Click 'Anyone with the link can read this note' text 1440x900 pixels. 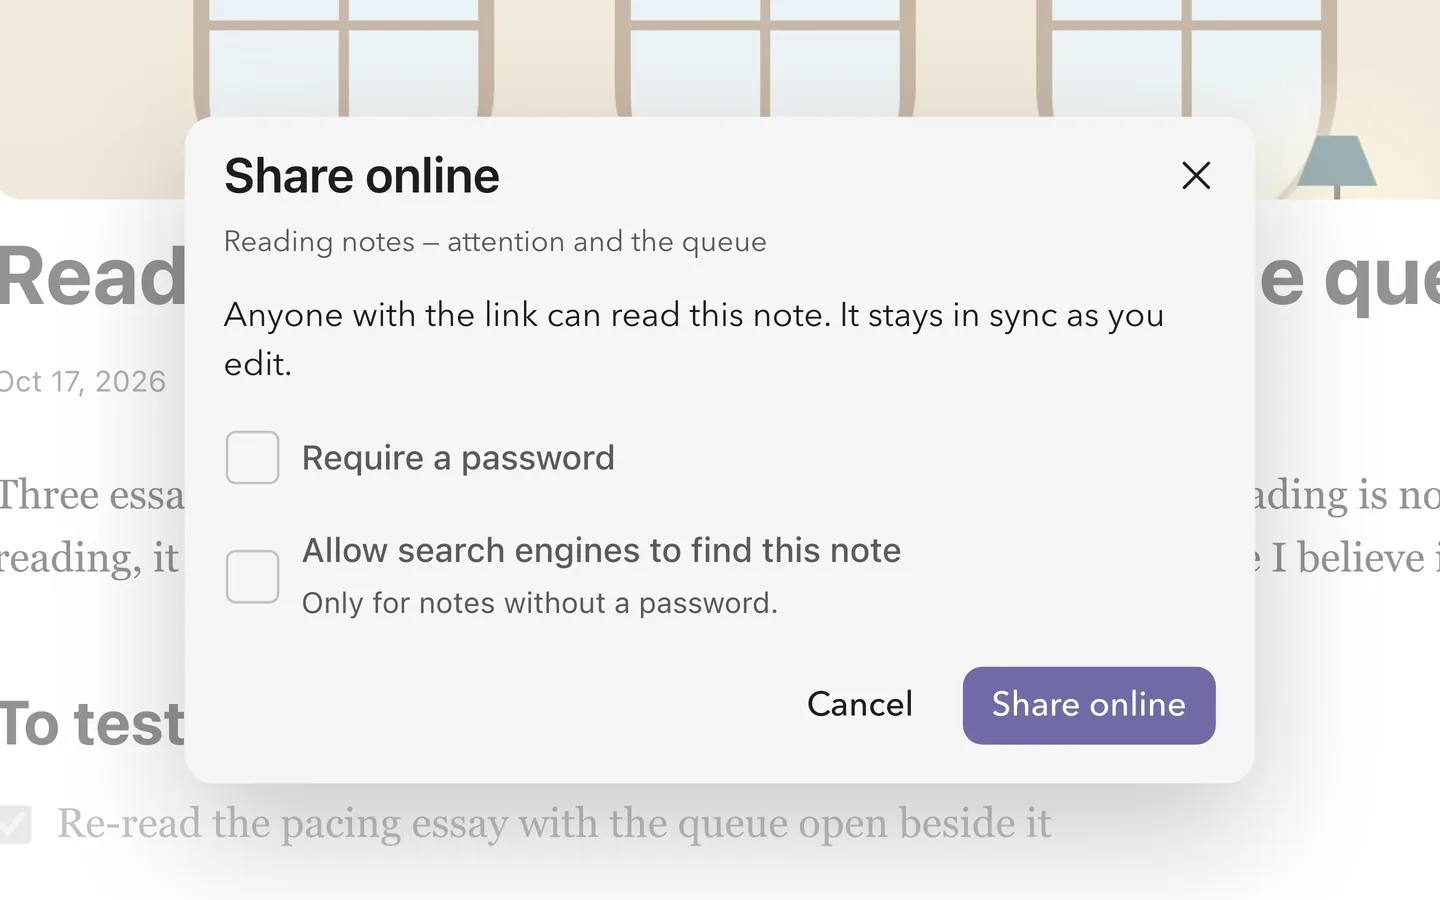click(527, 315)
